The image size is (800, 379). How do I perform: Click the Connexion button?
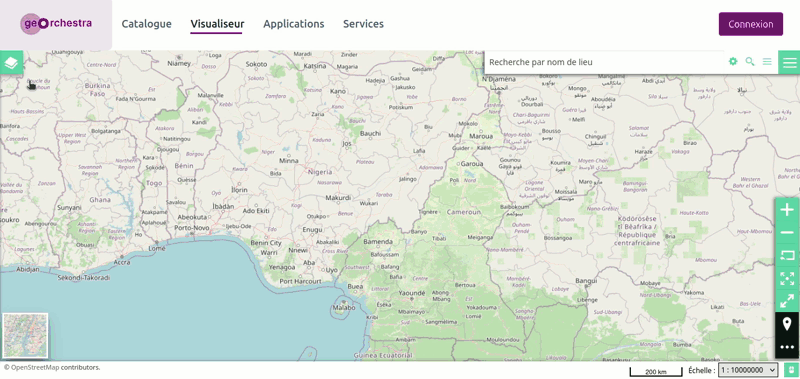coord(751,24)
